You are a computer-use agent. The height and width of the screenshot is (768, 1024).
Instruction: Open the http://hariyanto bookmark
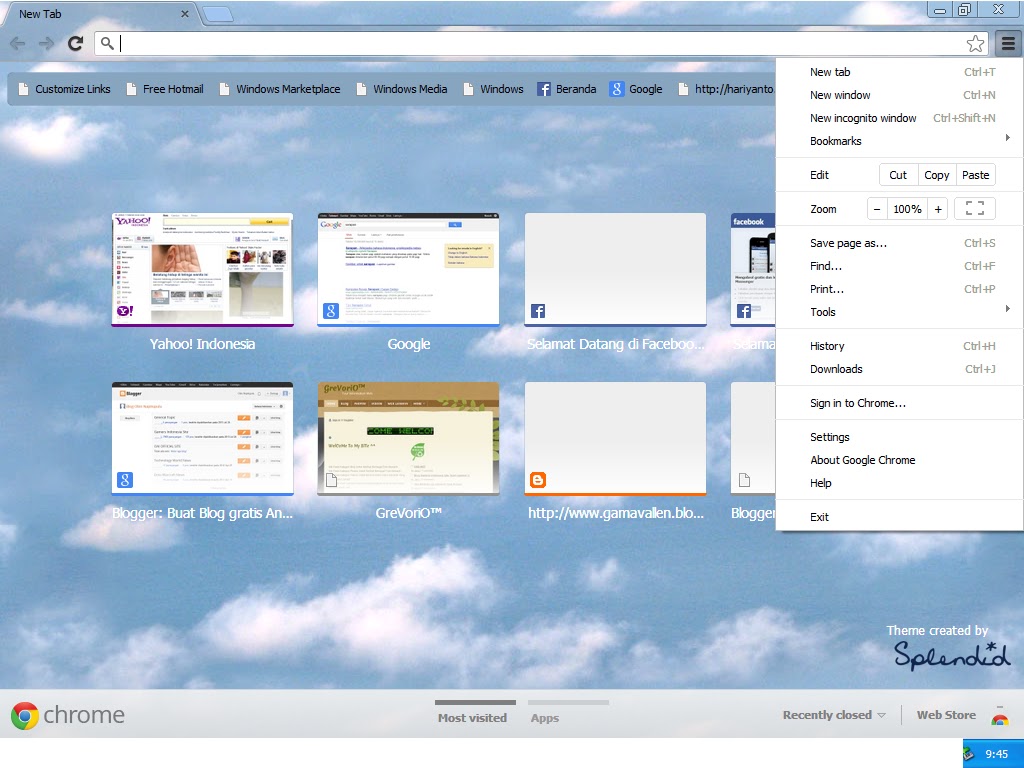(725, 89)
